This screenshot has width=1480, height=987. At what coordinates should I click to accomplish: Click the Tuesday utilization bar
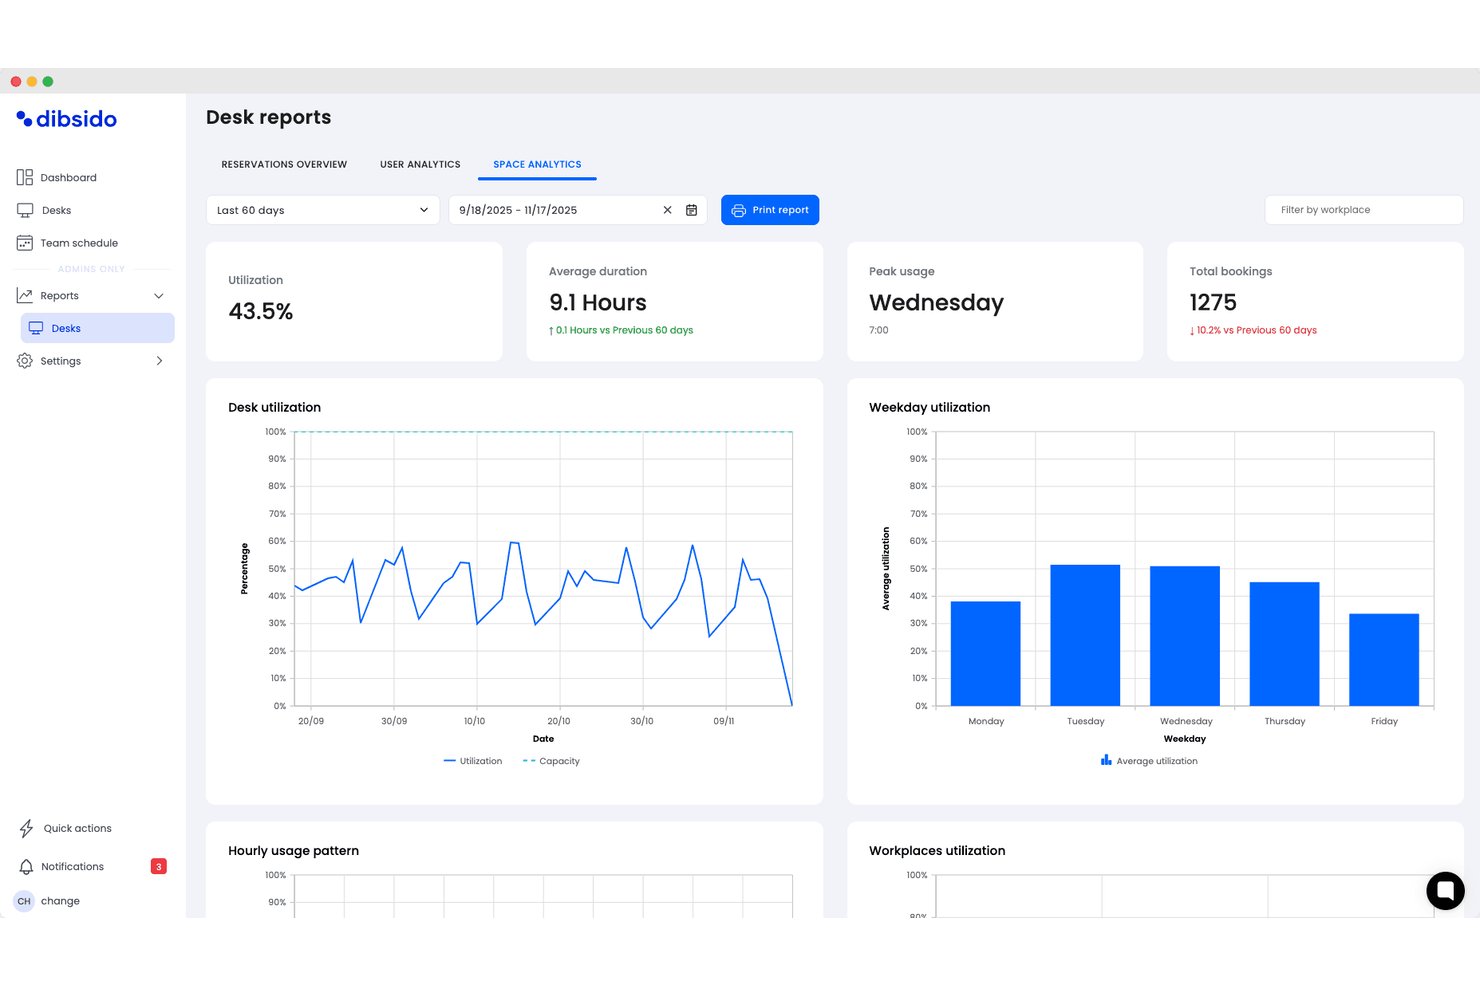pyautogui.click(x=1085, y=636)
